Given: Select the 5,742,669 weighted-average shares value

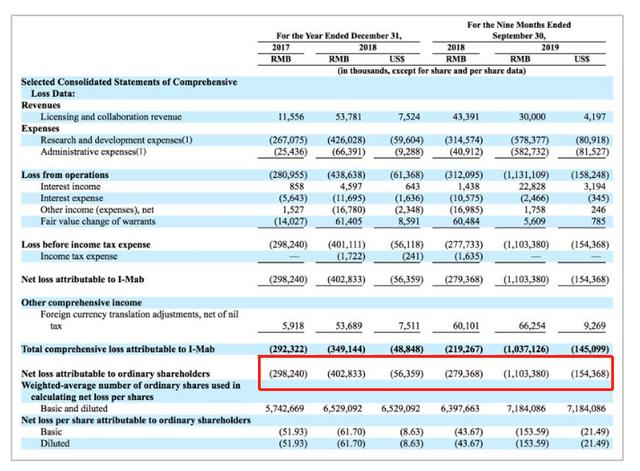Looking at the screenshot, I should (x=285, y=408).
